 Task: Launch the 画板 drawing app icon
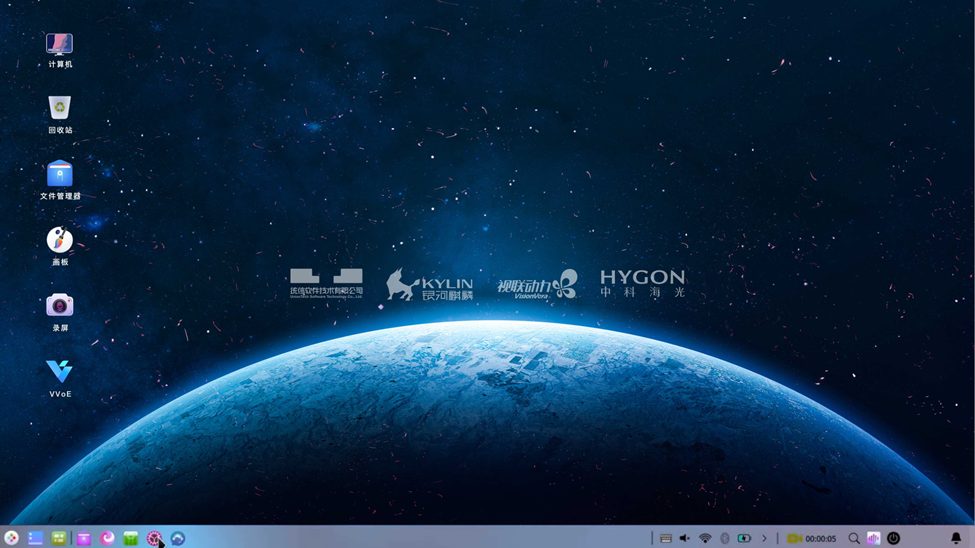59,240
